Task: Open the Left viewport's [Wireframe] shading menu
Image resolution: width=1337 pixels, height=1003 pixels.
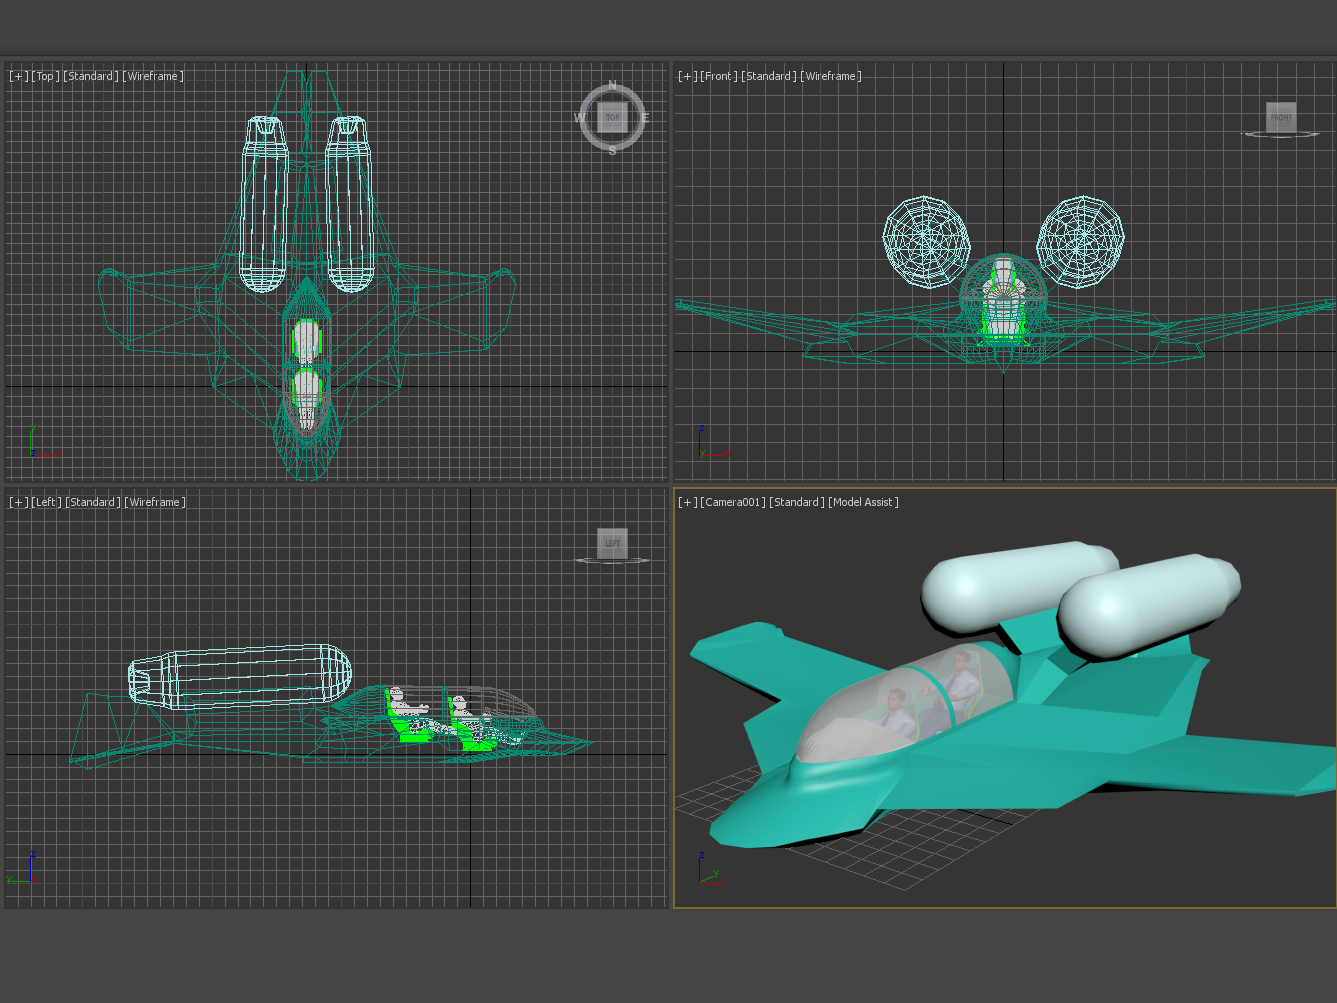Action: tap(155, 502)
